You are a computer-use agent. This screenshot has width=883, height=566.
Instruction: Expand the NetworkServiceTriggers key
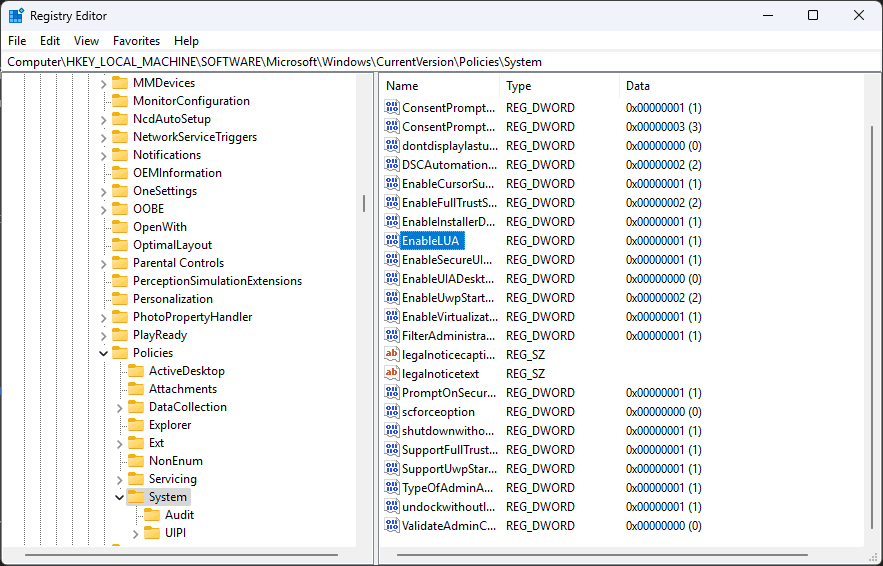(x=104, y=137)
